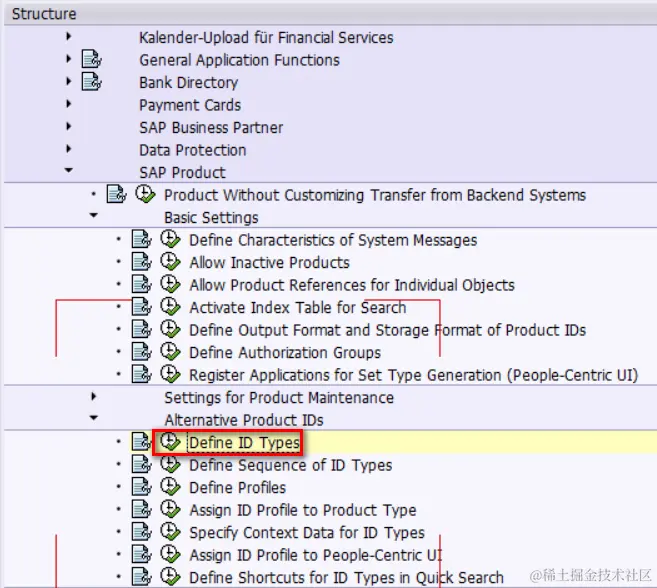Screen dimensions: 657x588
Task: Collapse Alternative Product IDs node
Action: (94, 418)
